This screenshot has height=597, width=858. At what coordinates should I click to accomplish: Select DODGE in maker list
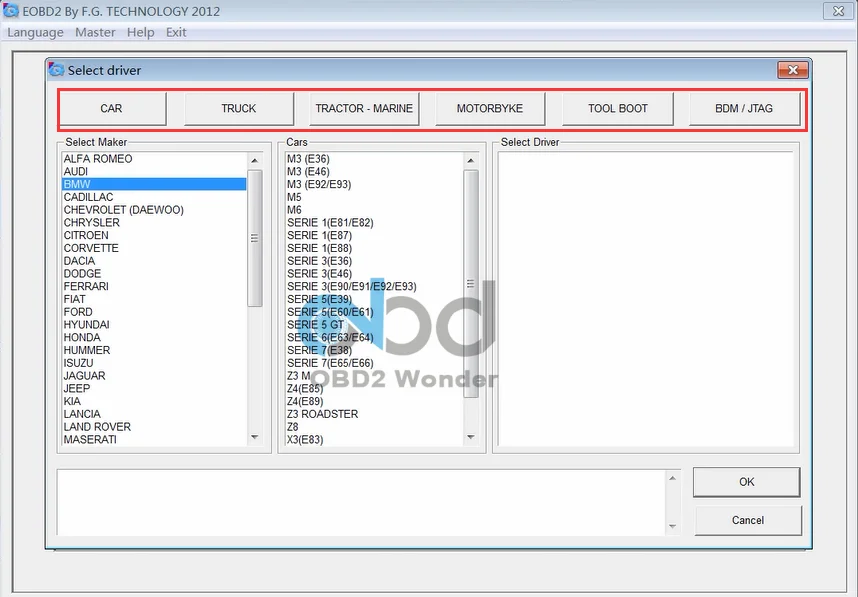154,274
